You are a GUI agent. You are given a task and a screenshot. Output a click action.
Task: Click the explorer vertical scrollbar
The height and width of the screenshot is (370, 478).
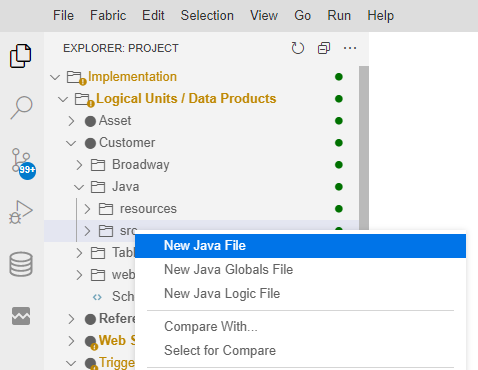click(364, 148)
